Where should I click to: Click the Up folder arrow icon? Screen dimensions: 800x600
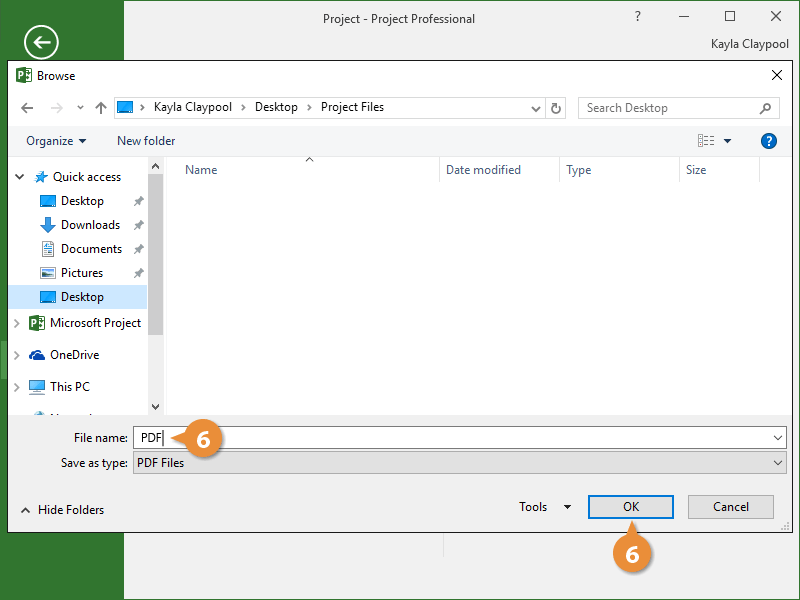point(100,108)
